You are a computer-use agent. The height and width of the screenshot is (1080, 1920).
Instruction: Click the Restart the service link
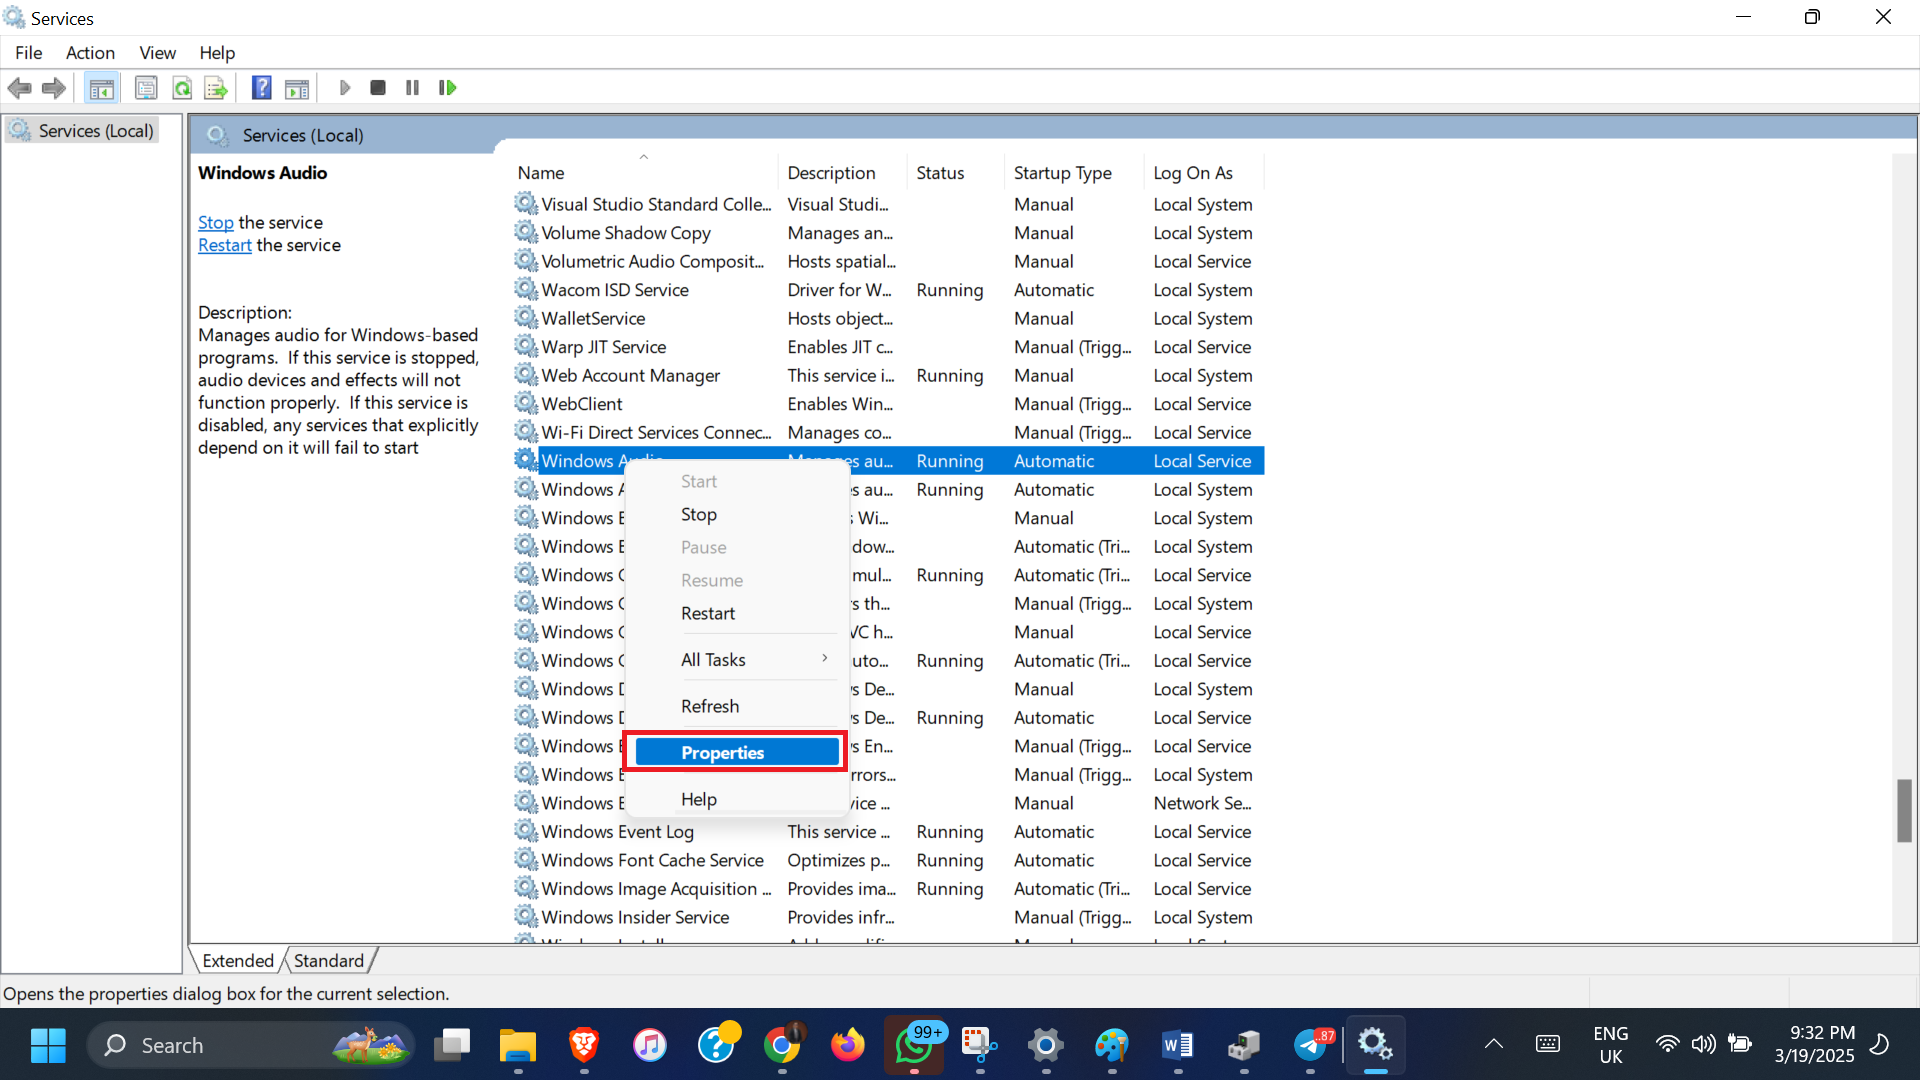tap(224, 246)
